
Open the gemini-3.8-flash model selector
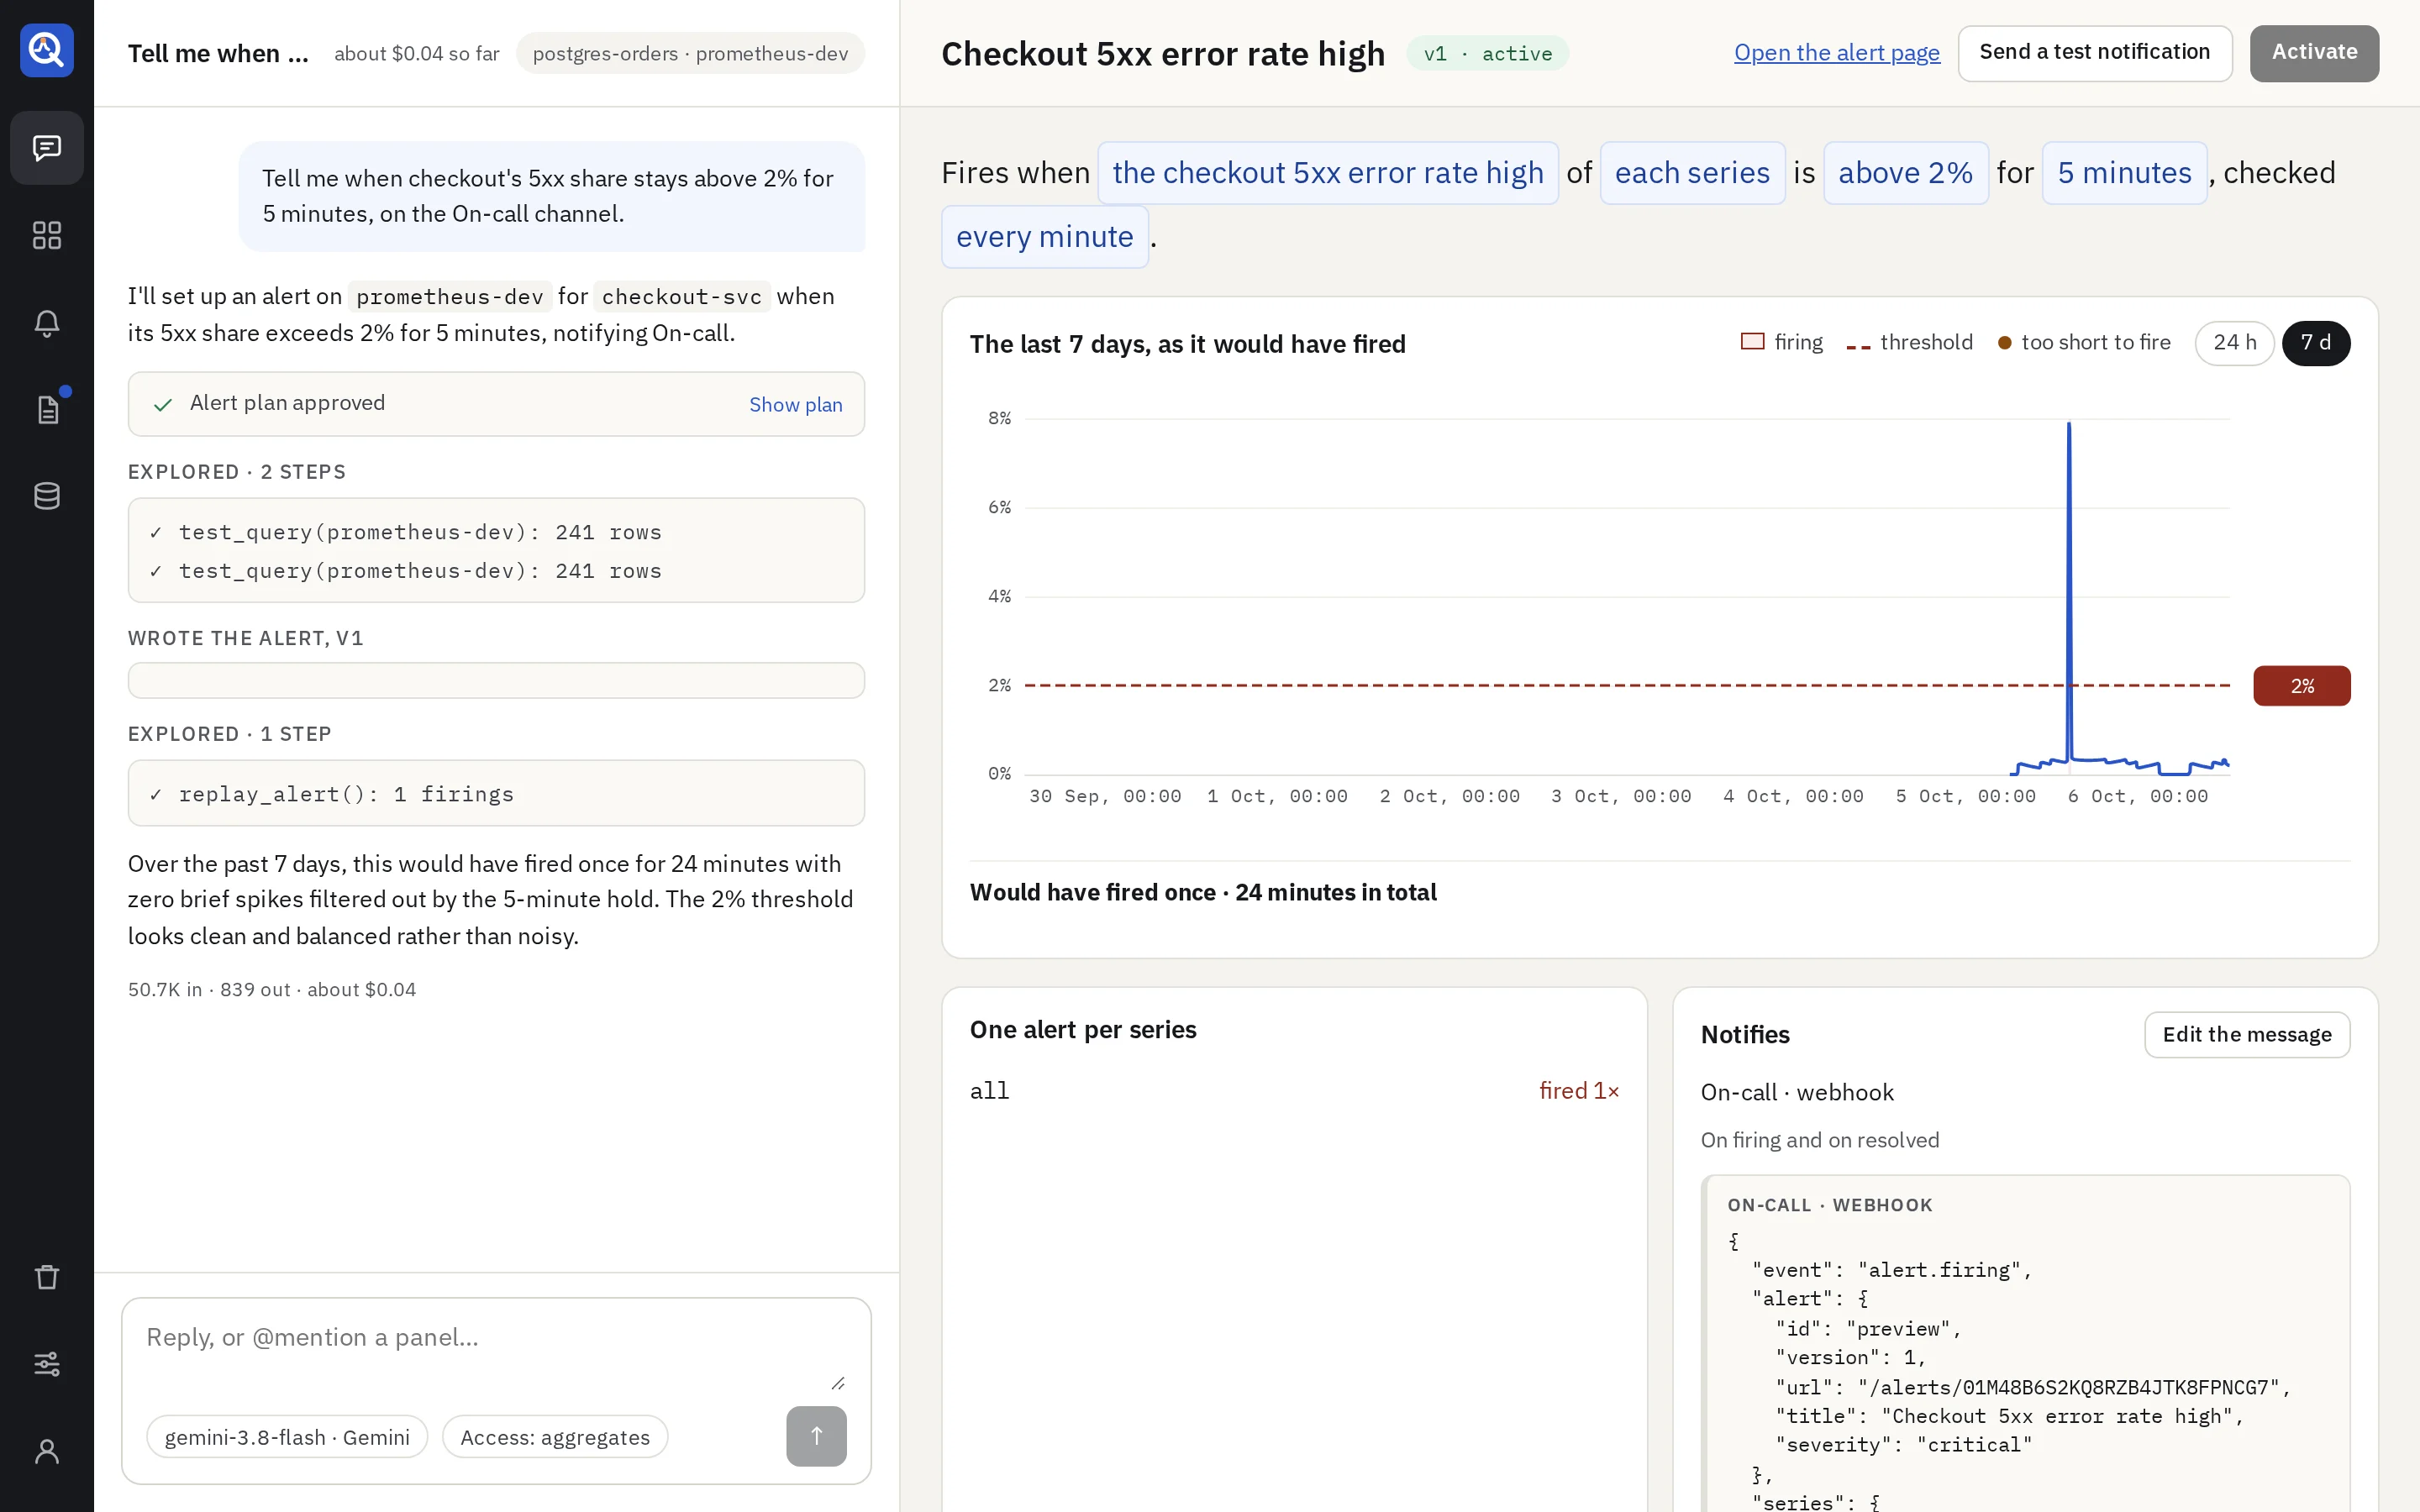(x=287, y=1437)
